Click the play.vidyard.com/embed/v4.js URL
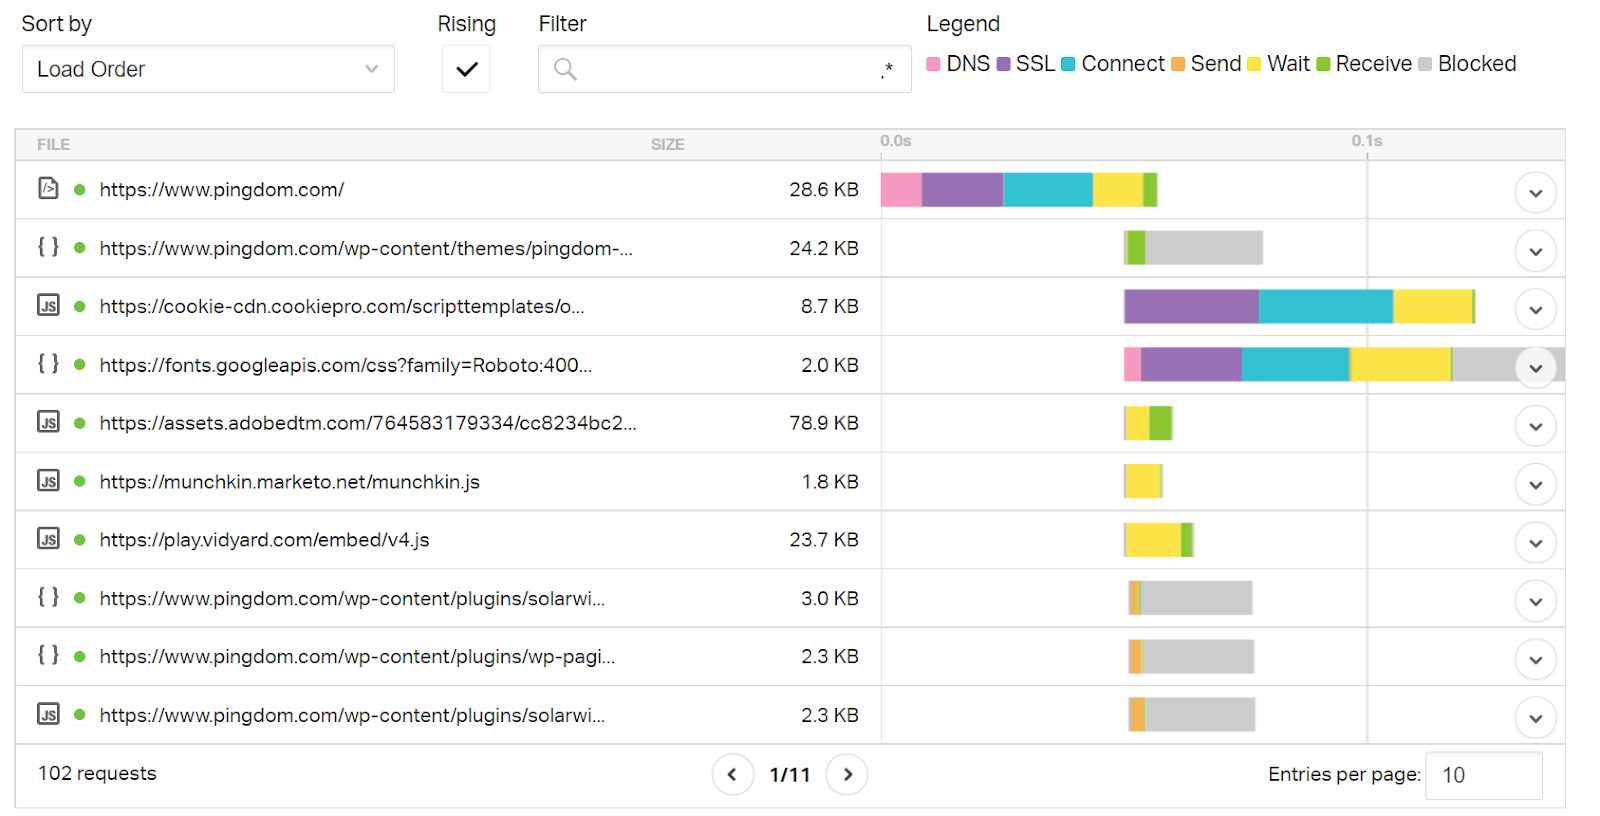The image size is (1600, 816). [265, 540]
